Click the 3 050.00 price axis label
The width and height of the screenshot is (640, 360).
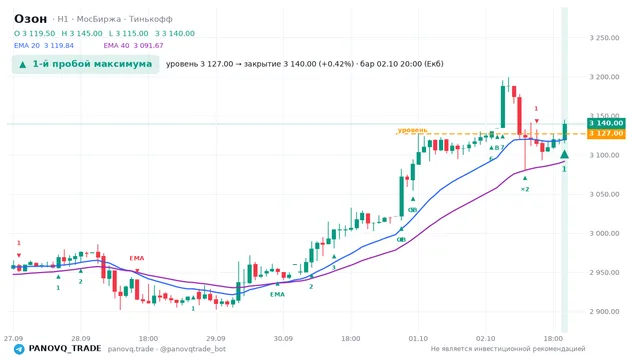[604, 194]
